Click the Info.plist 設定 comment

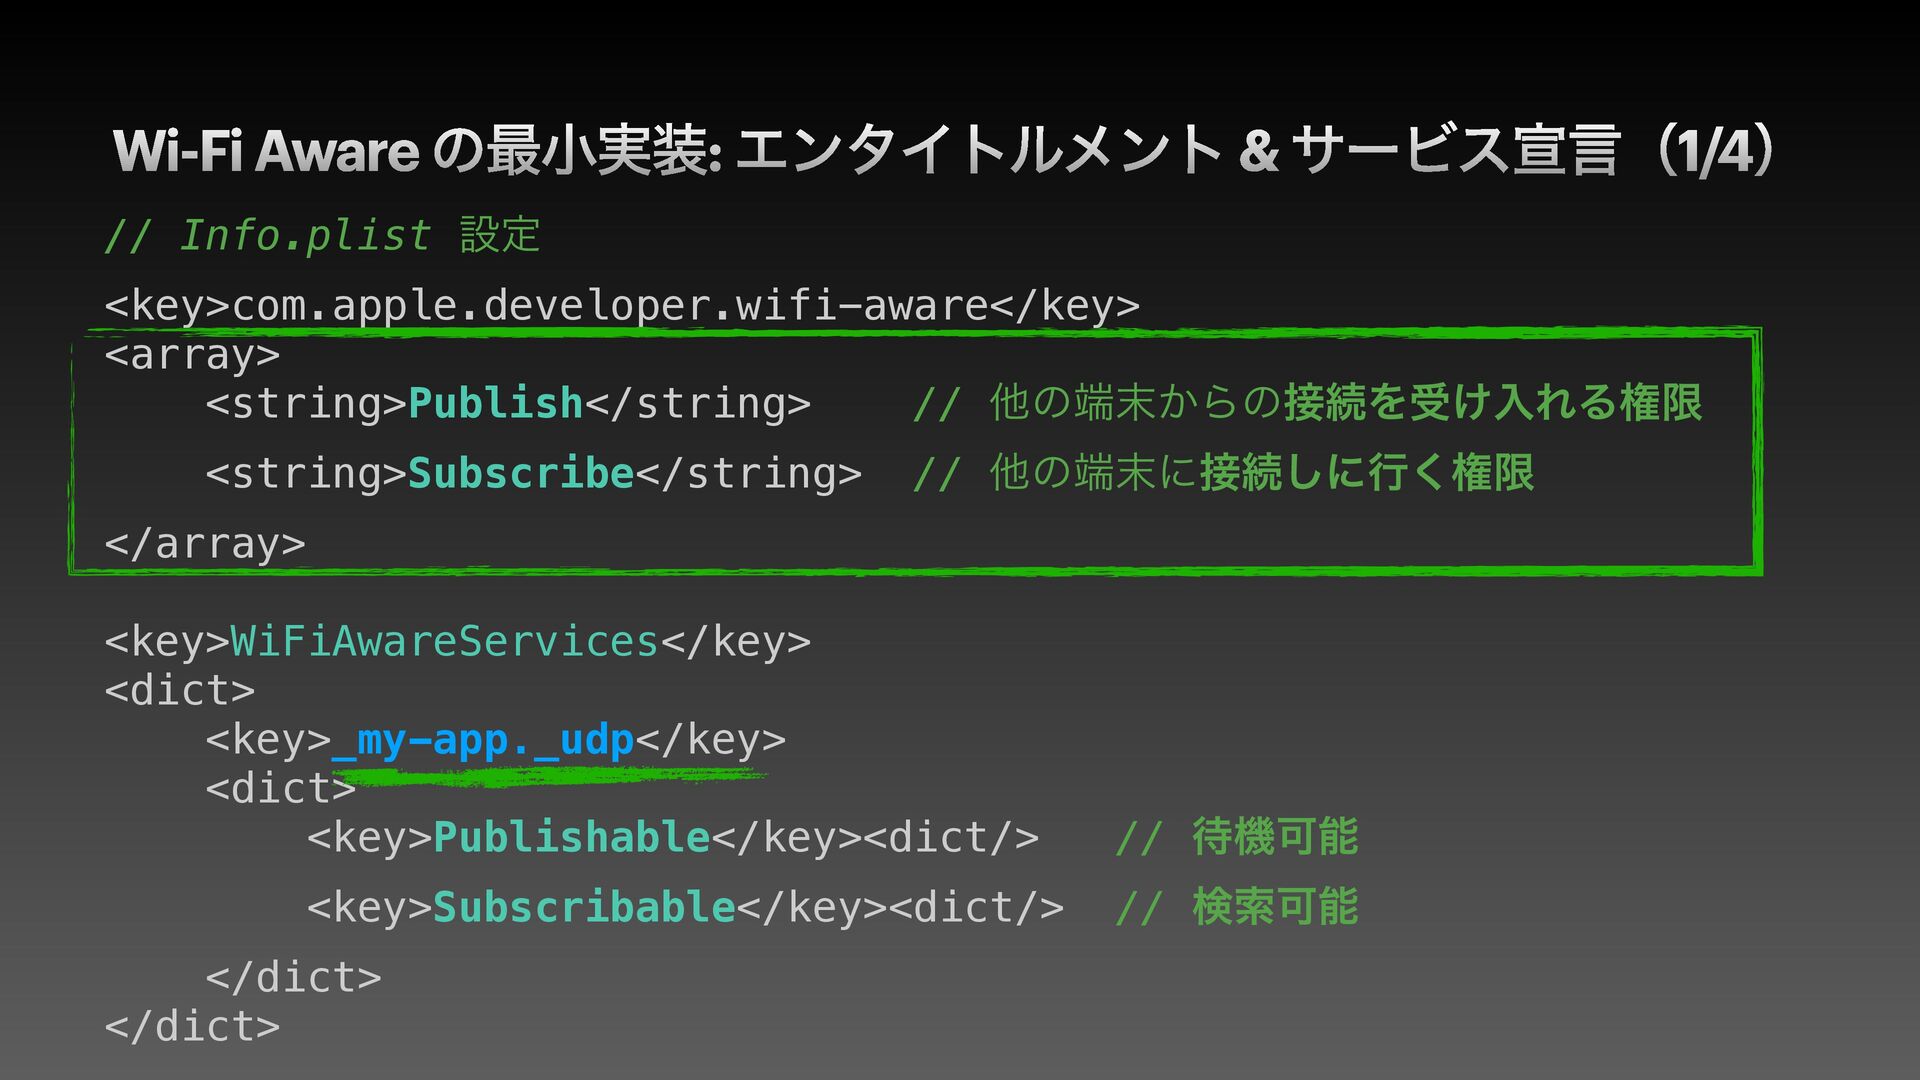pyautogui.click(x=322, y=236)
